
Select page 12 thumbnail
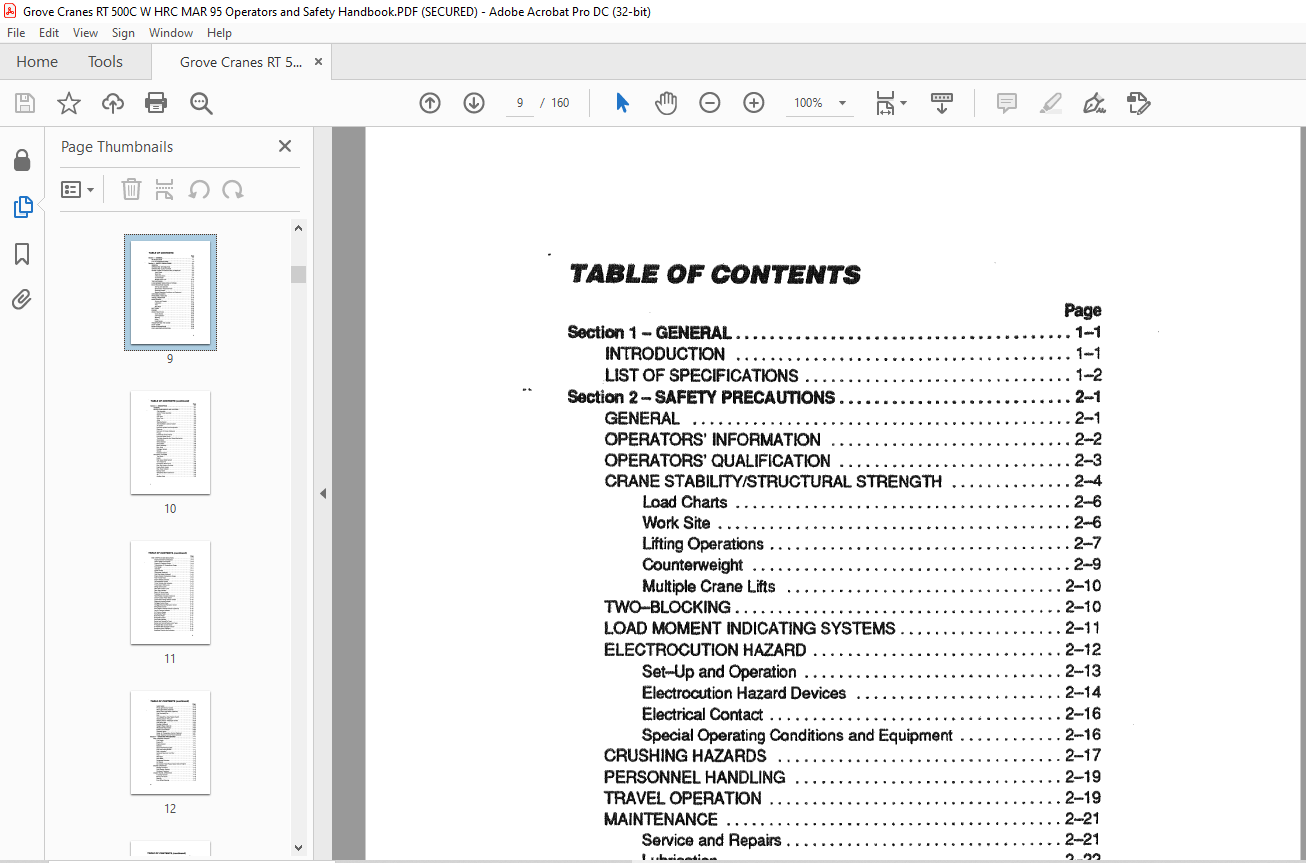pos(170,742)
